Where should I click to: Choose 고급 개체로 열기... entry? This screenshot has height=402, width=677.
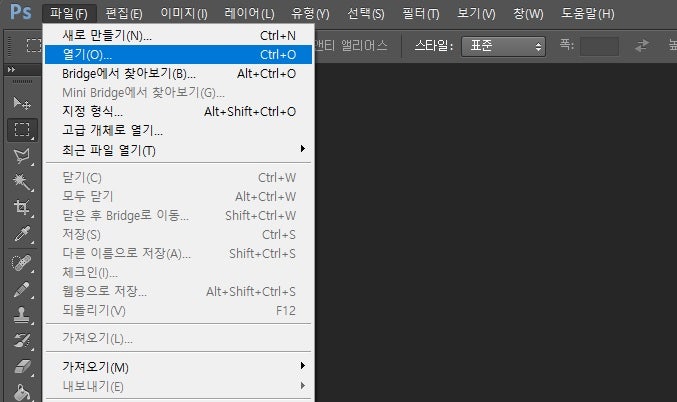click(178, 130)
